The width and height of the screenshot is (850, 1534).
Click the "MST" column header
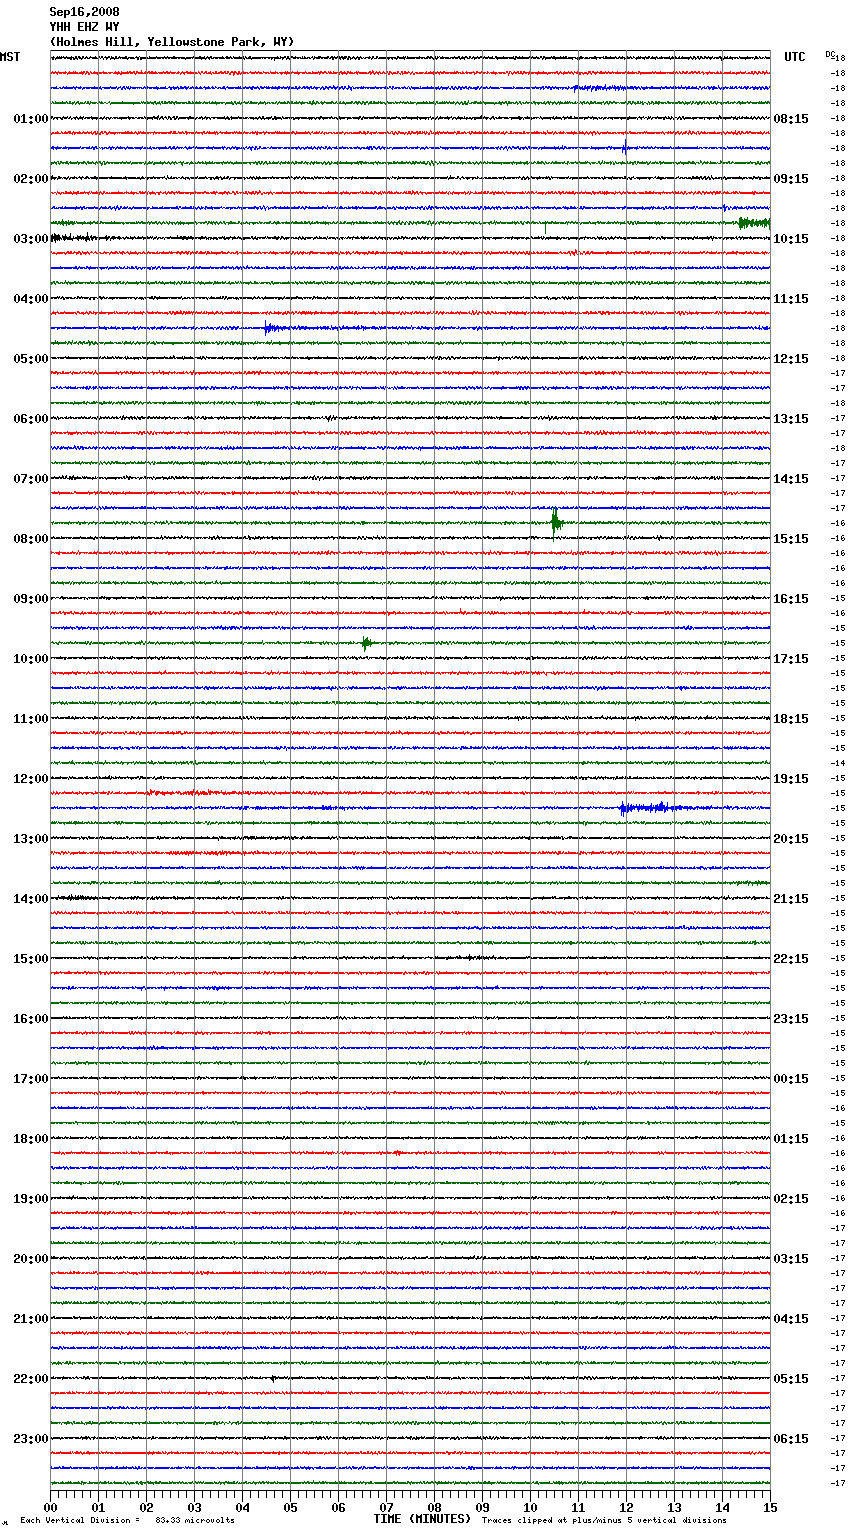[x=10, y=57]
